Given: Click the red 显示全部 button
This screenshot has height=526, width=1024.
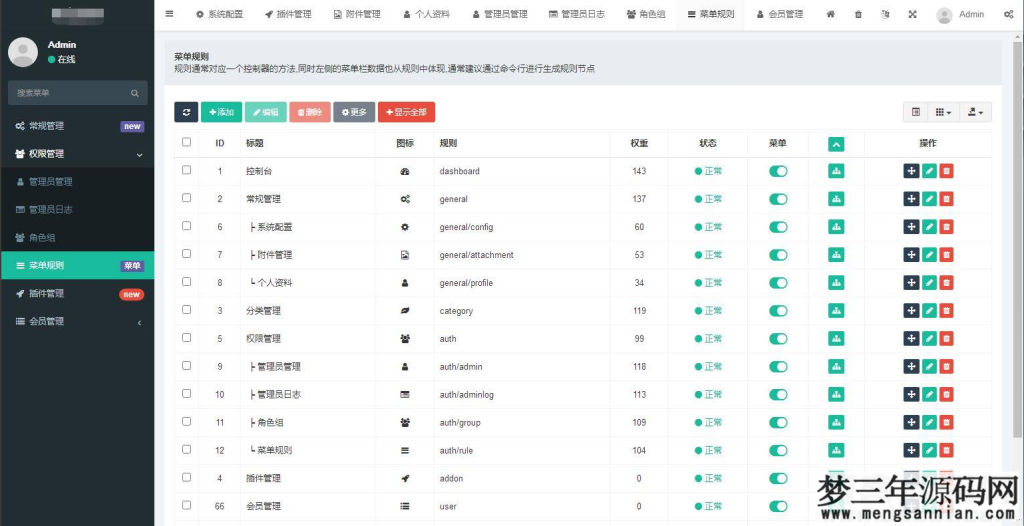Looking at the screenshot, I should (x=406, y=112).
